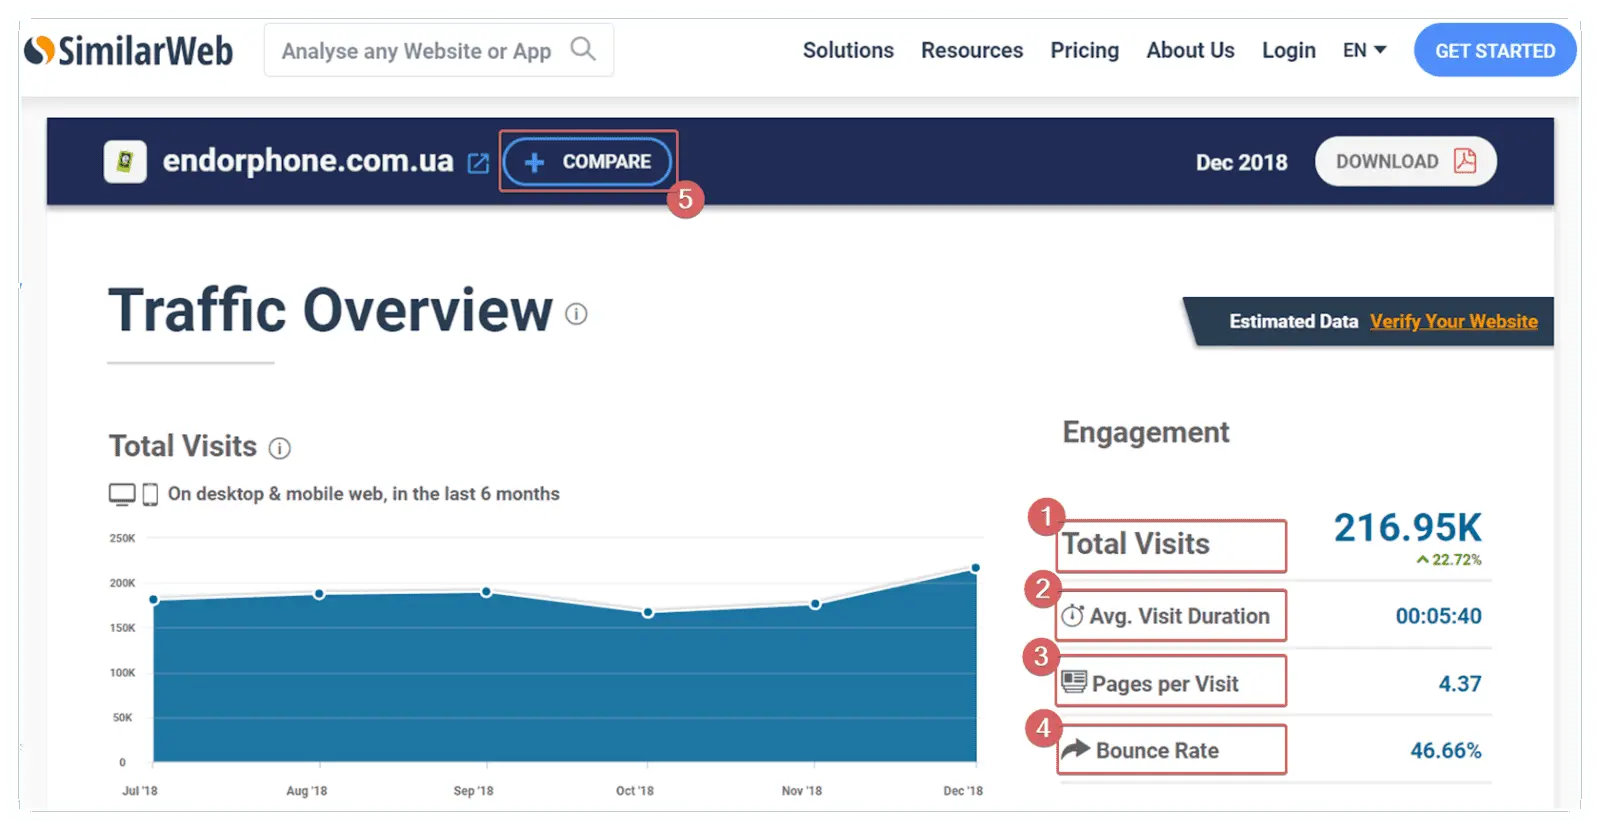Click the Sep '18 data point on chart
Viewport: 1600px width, 830px height.
tap(486, 592)
